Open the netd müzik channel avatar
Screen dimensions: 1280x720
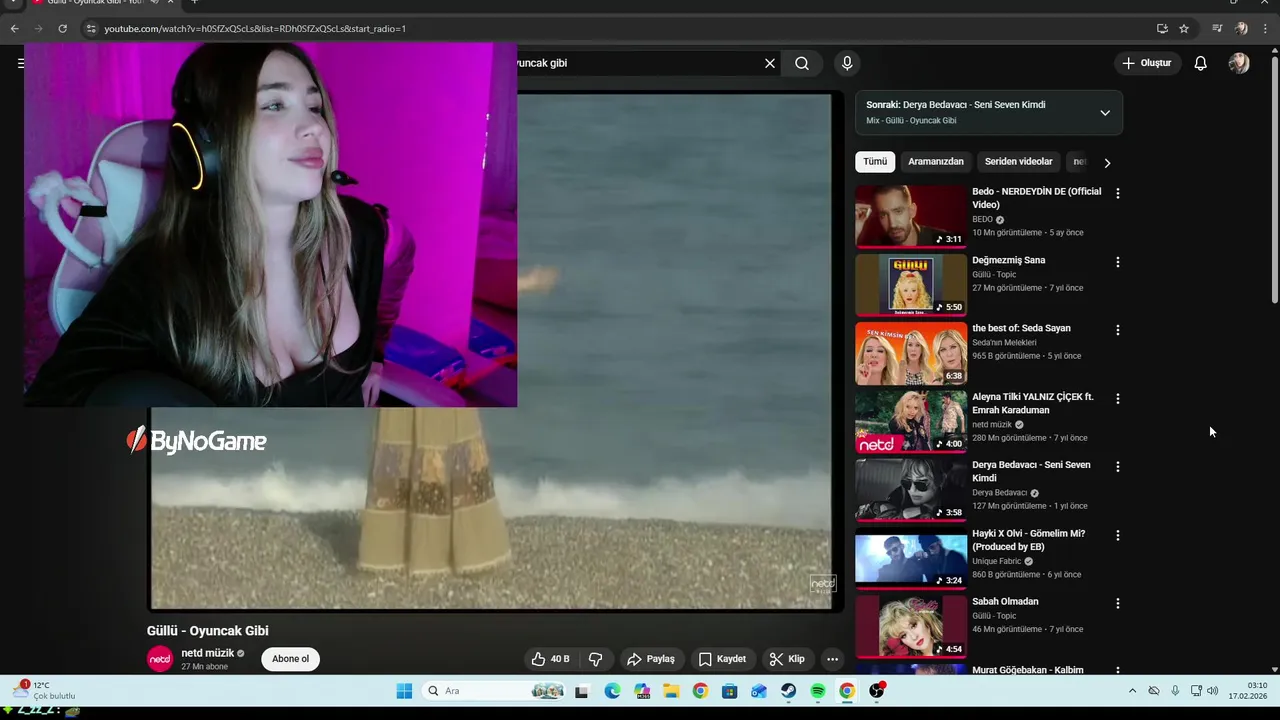point(160,659)
